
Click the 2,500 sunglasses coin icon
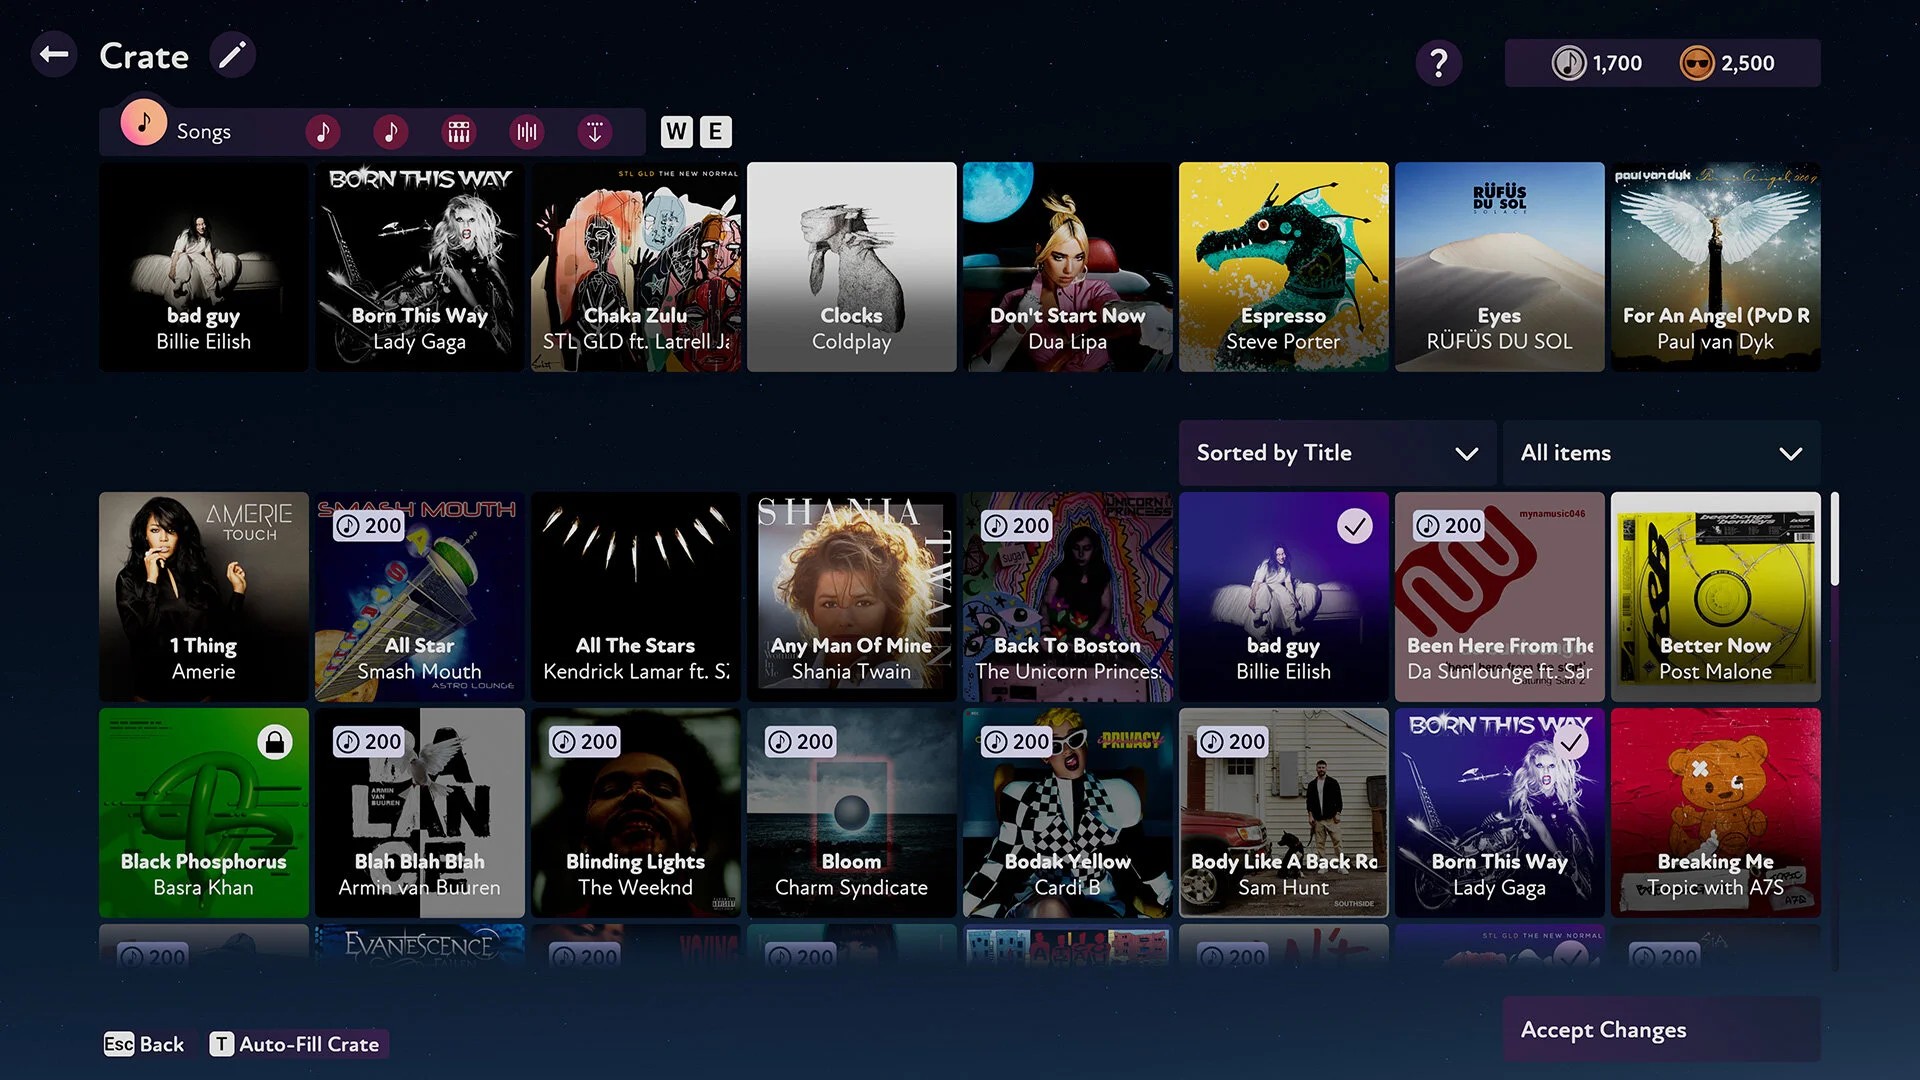coord(1696,63)
